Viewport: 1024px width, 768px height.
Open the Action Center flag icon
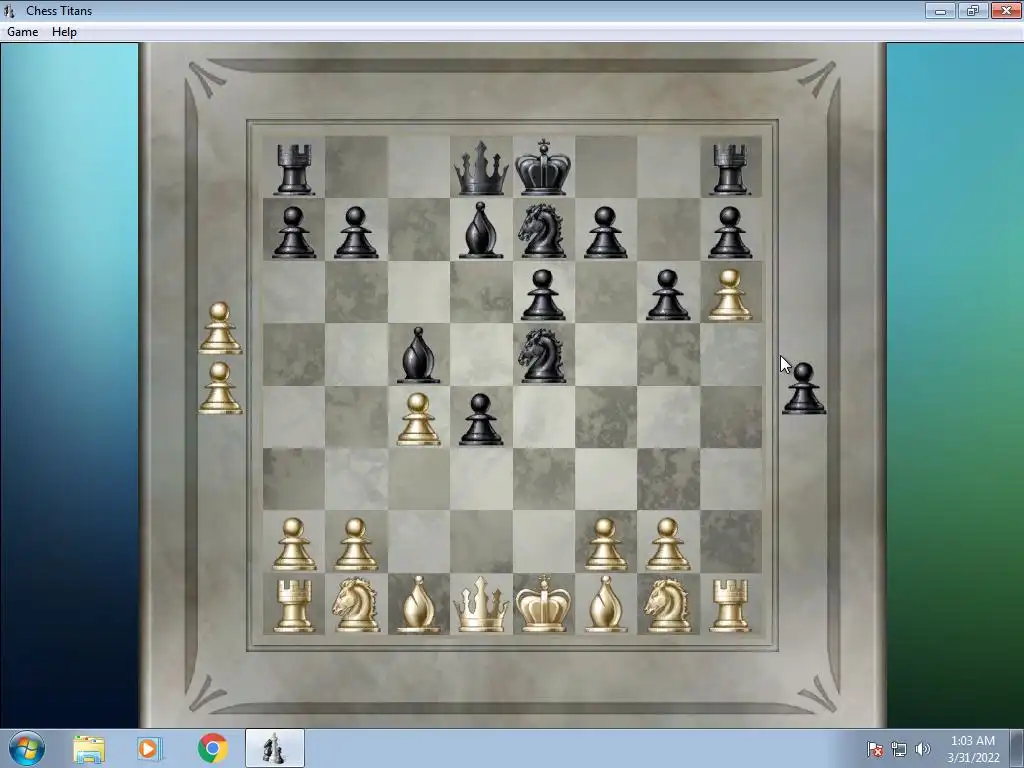[874, 749]
